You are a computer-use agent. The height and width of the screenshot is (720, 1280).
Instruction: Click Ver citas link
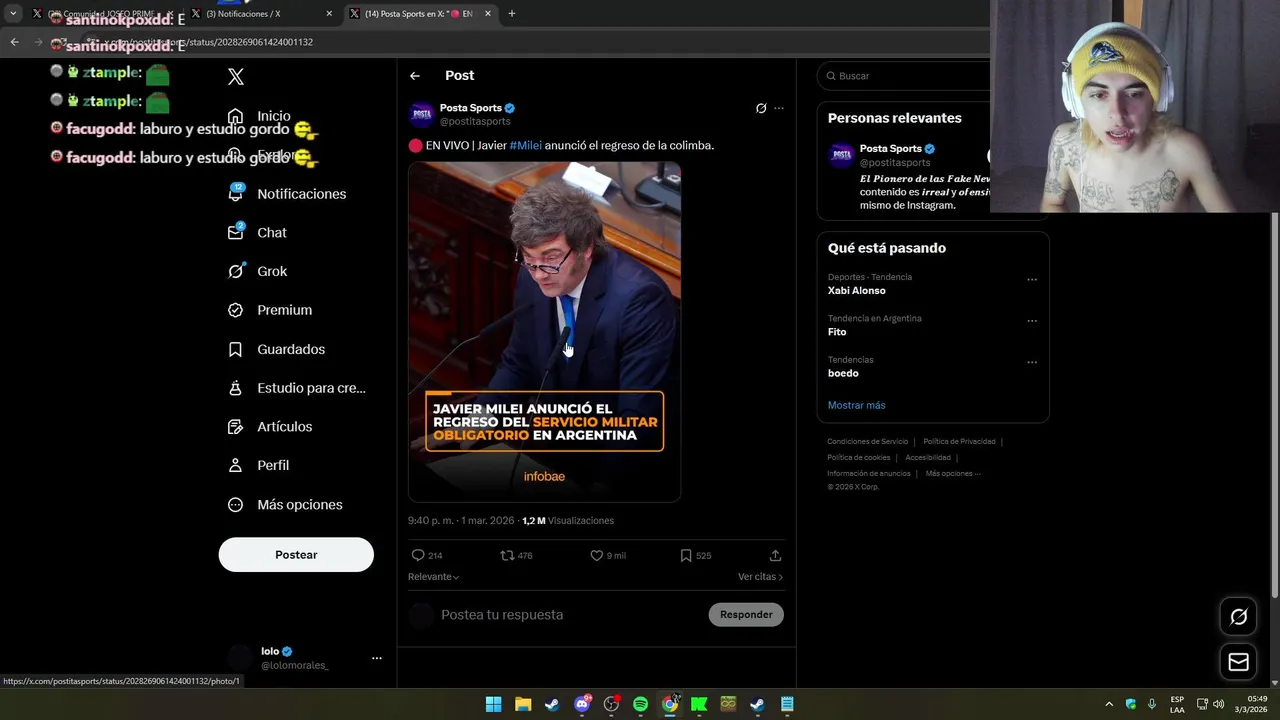[760, 577]
